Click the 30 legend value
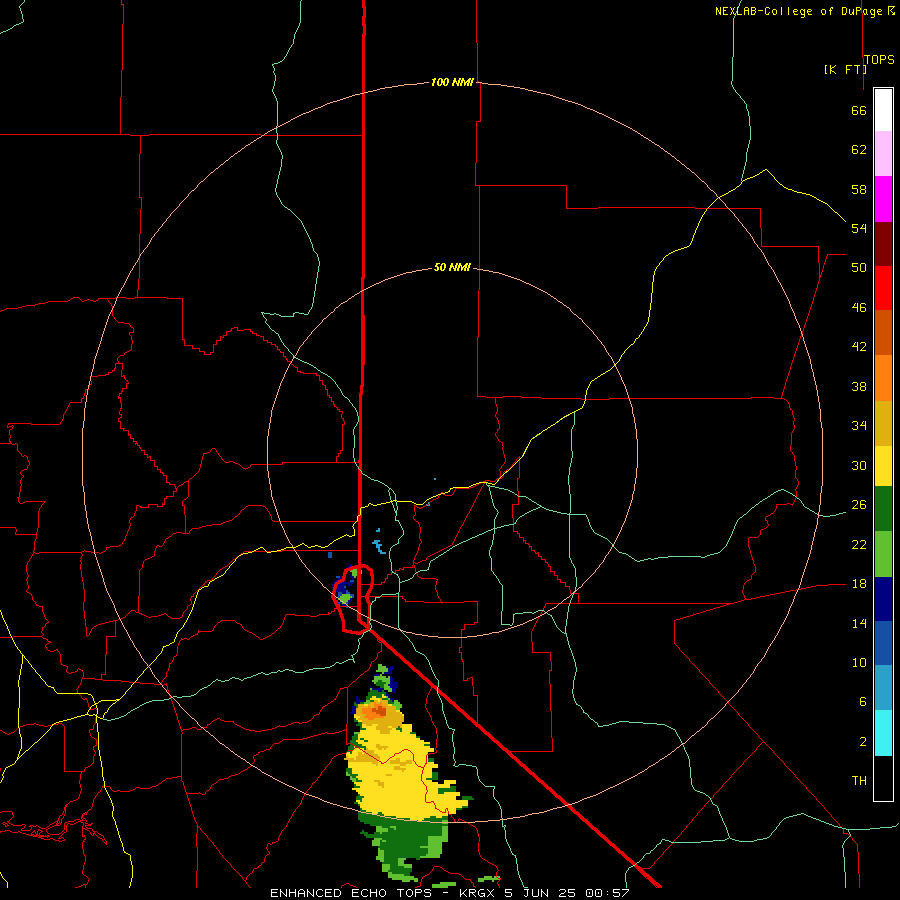 coord(859,465)
